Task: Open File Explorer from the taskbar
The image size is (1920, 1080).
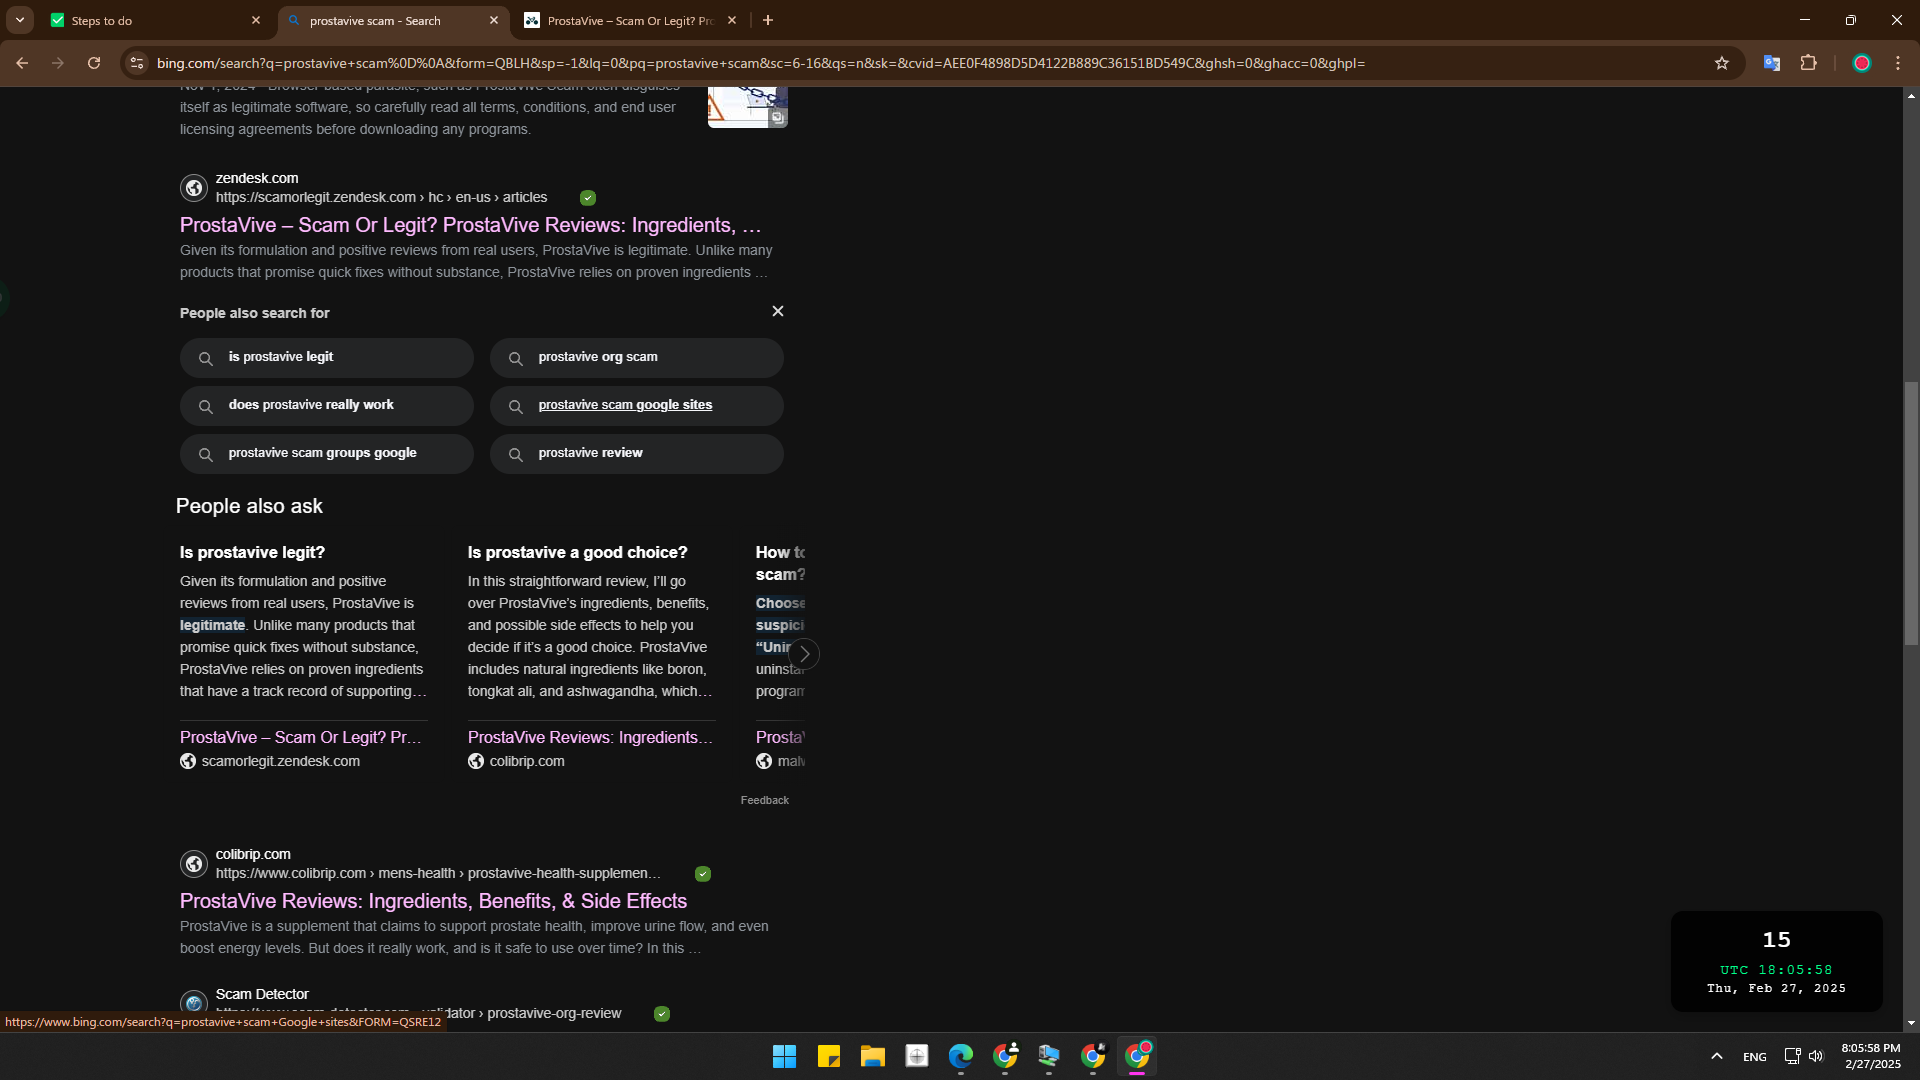Action: (x=872, y=1056)
